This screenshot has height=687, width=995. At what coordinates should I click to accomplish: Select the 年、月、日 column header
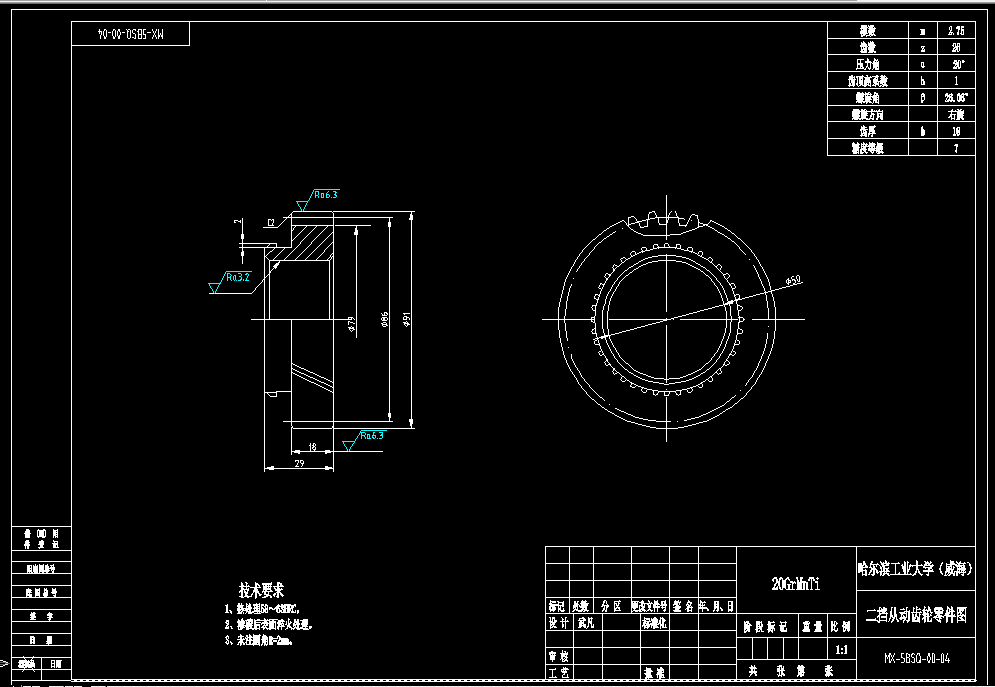coord(717,606)
